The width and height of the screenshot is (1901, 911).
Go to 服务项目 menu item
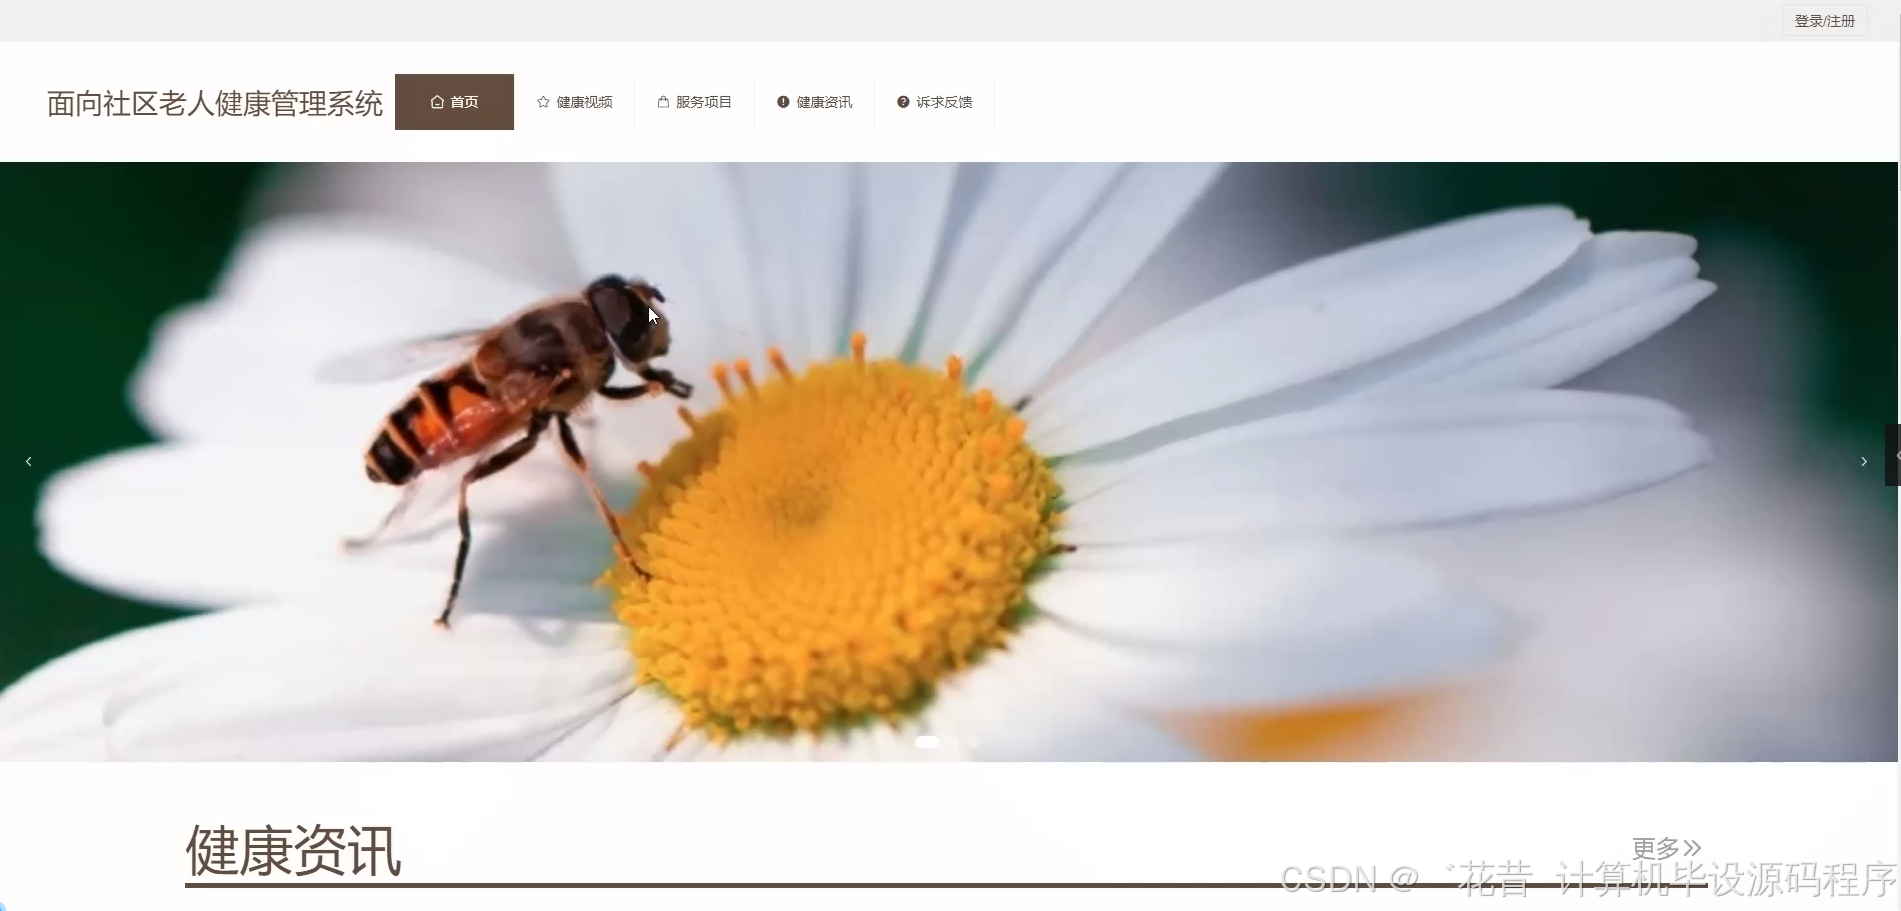point(694,102)
